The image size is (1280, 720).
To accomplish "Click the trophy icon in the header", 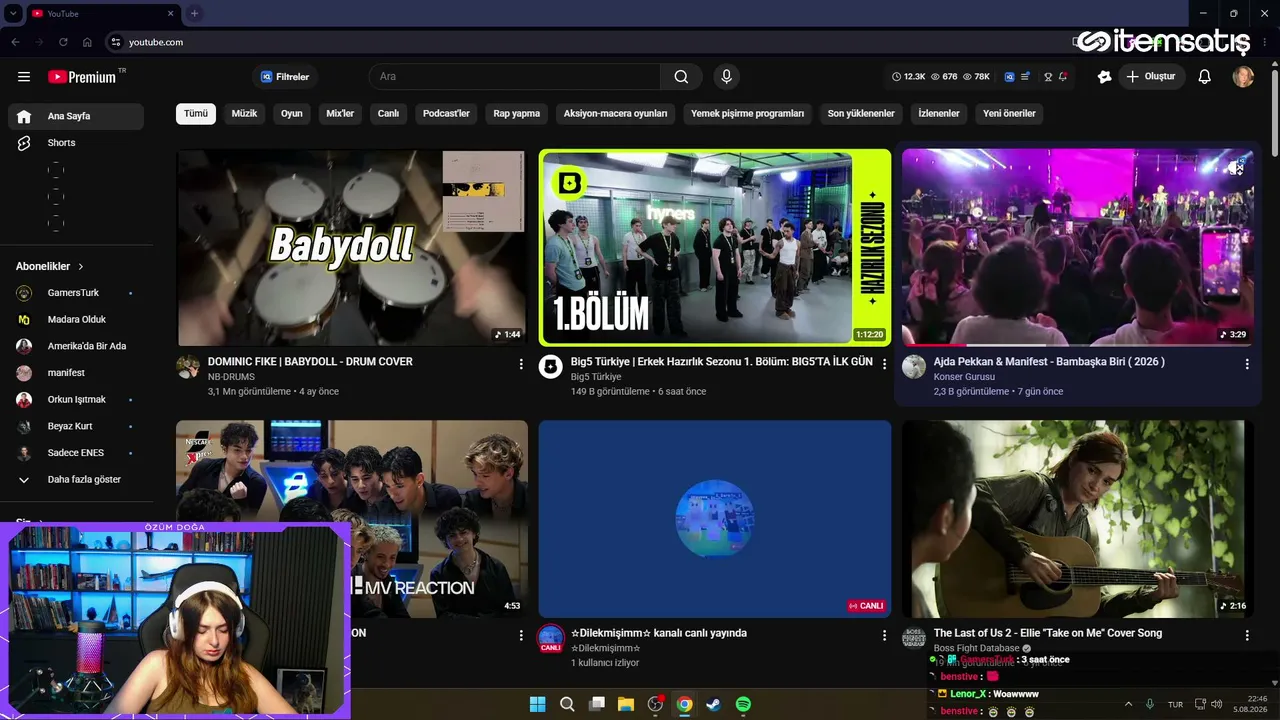I will tap(1048, 77).
